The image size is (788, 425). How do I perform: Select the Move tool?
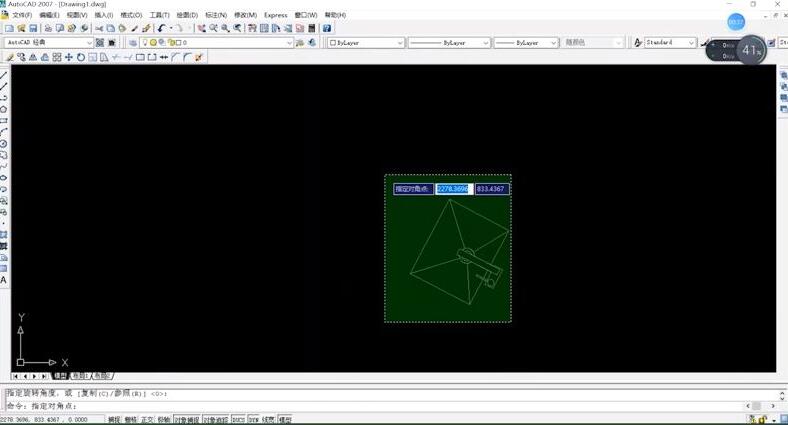69,57
